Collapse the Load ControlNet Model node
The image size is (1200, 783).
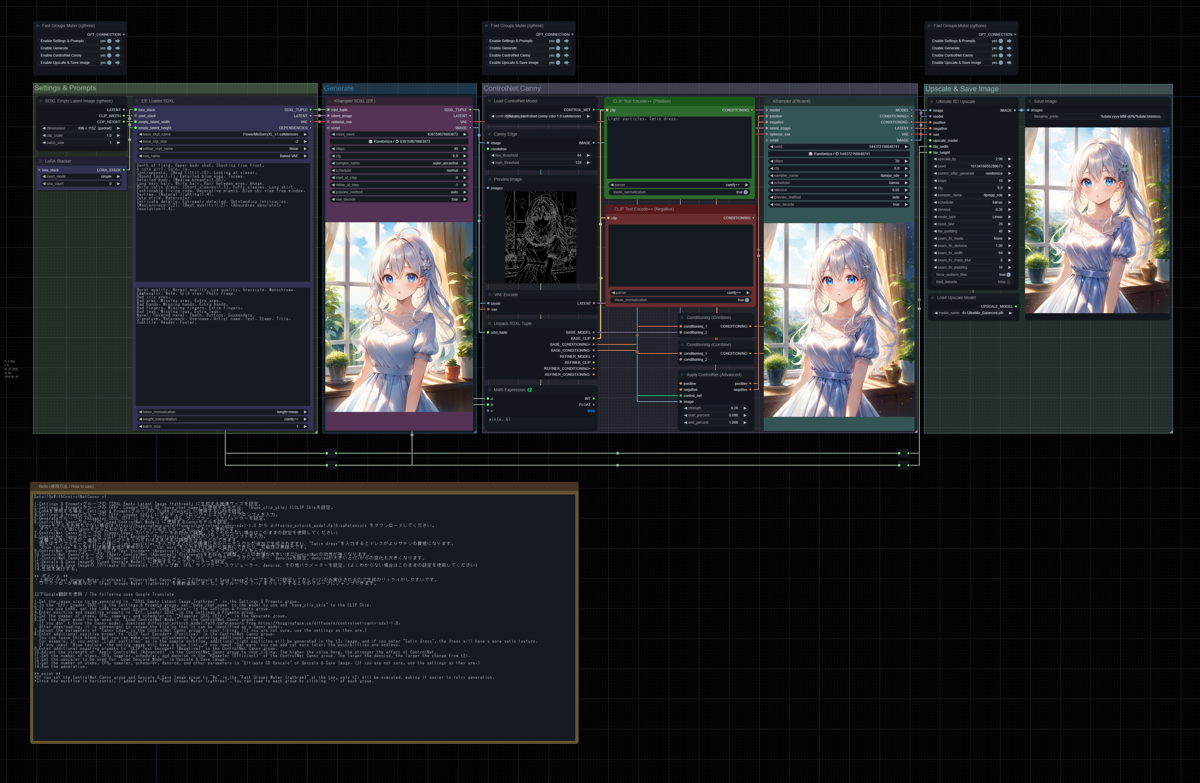click(x=489, y=100)
